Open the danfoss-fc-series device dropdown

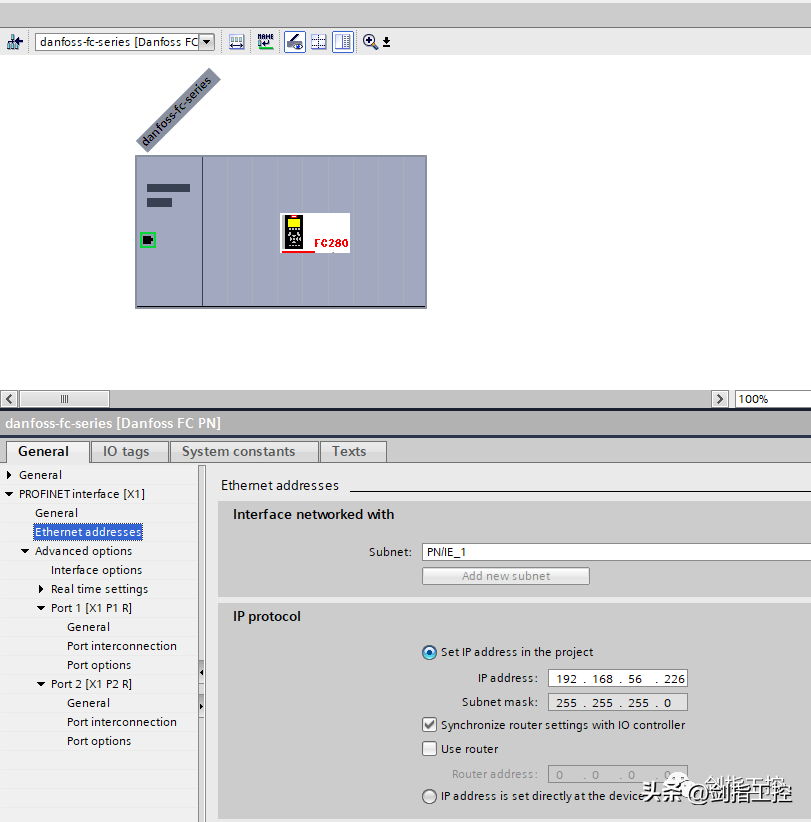coord(206,42)
